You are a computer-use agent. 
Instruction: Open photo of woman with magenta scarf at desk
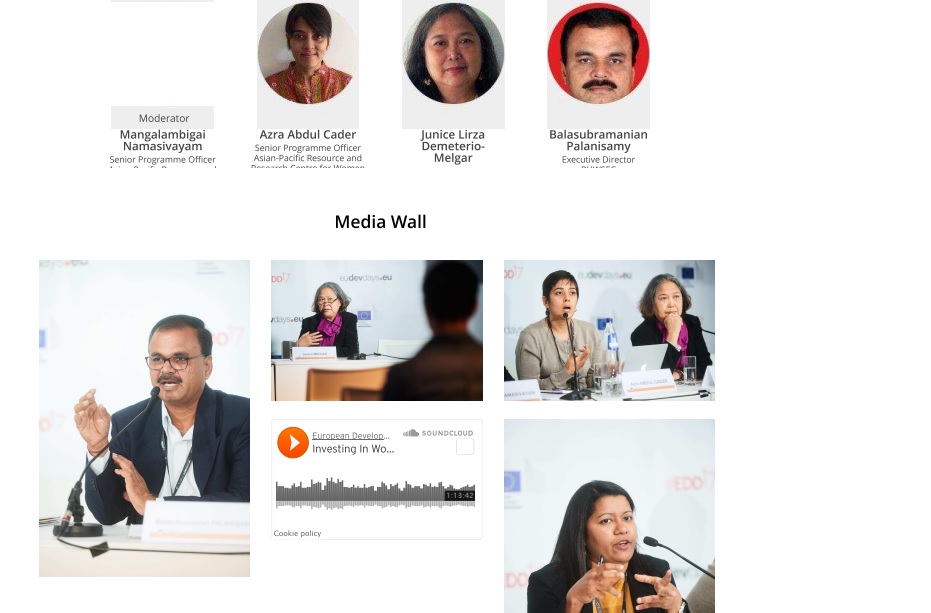(x=377, y=330)
